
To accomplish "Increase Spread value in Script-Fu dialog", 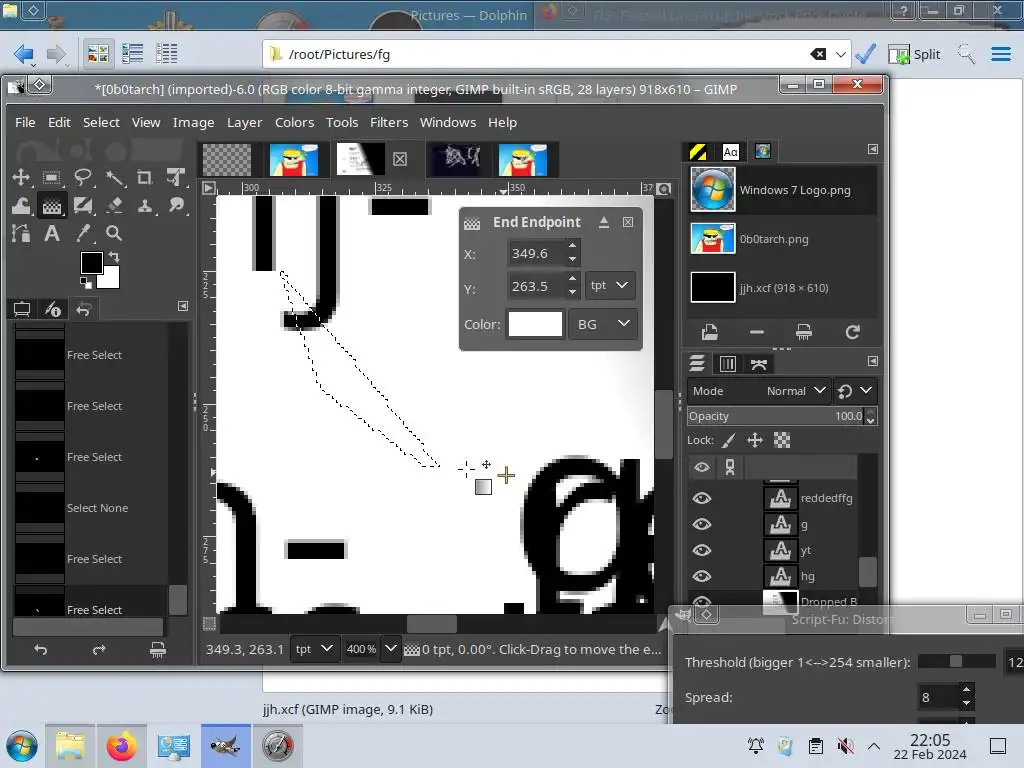I will (x=967, y=690).
